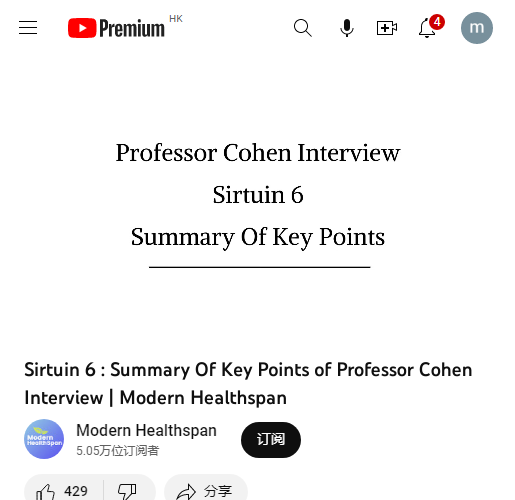
Task: Start voice search with microphone icon
Action: 347,28
